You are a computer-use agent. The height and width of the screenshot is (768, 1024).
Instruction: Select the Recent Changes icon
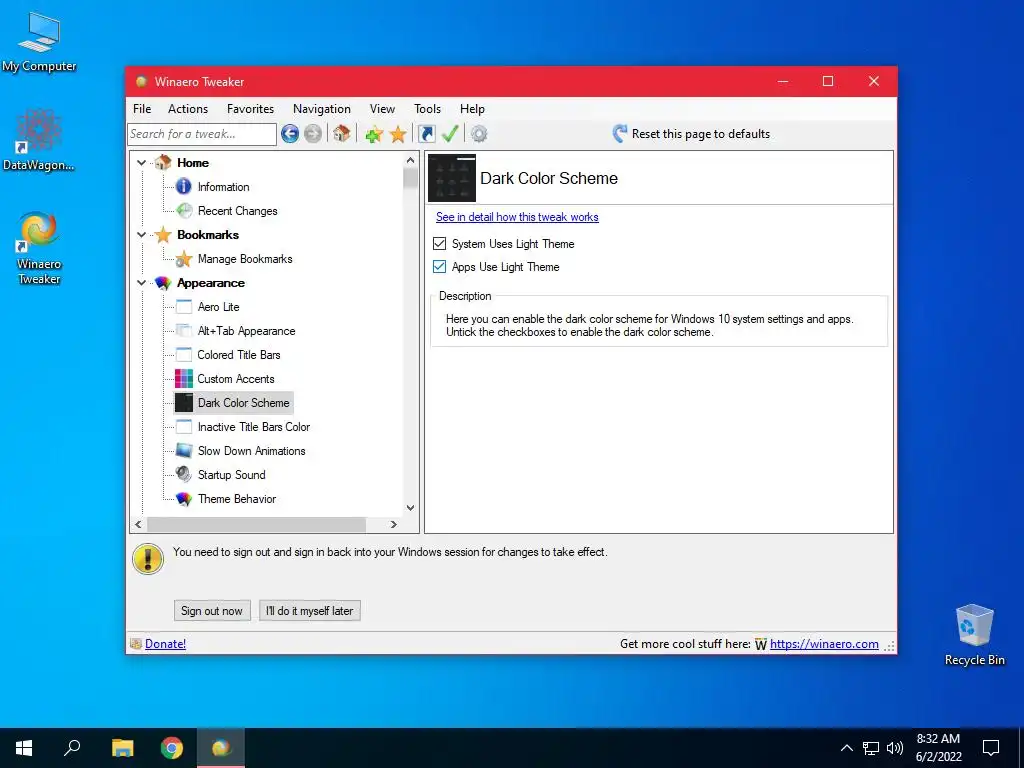point(184,211)
